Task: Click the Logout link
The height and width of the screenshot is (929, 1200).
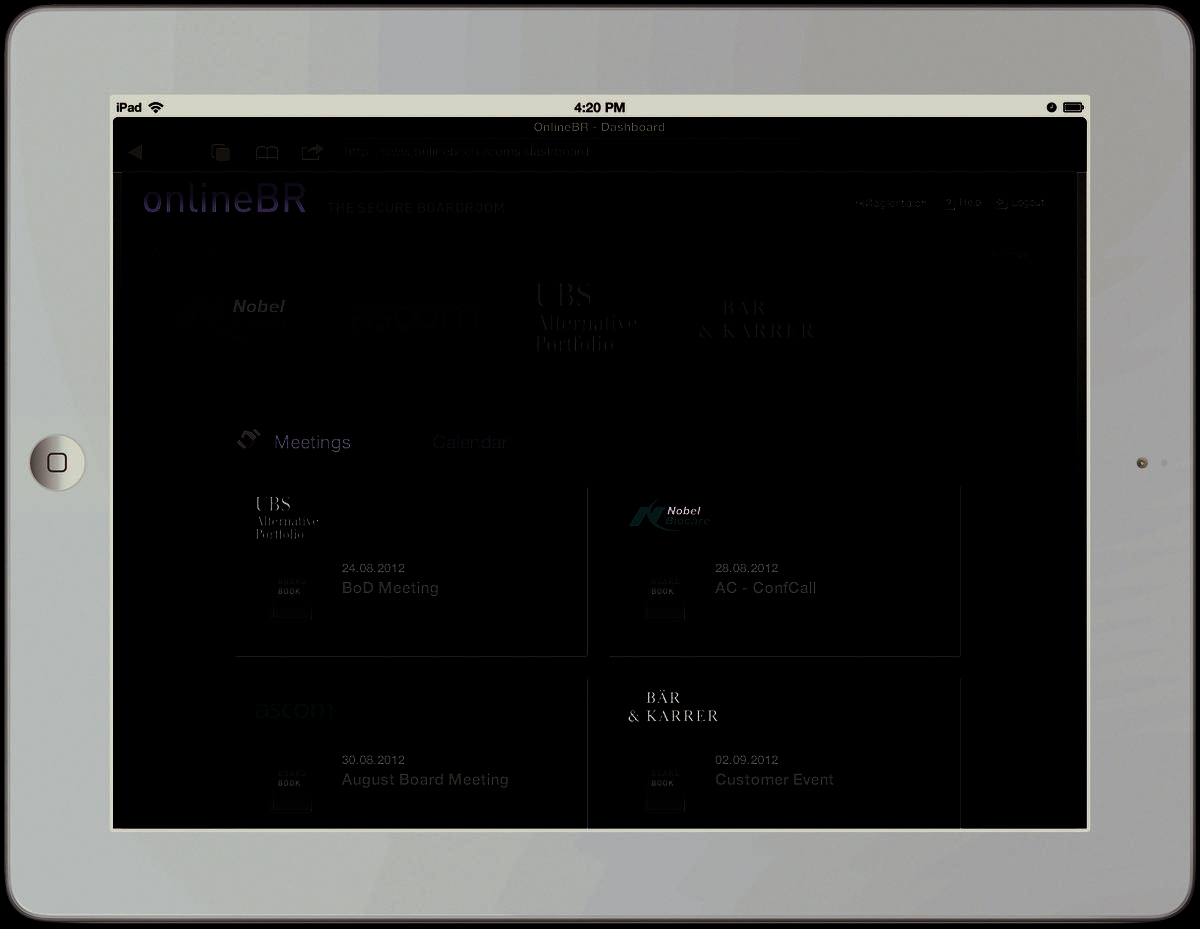Action: tap(1020, 203)
